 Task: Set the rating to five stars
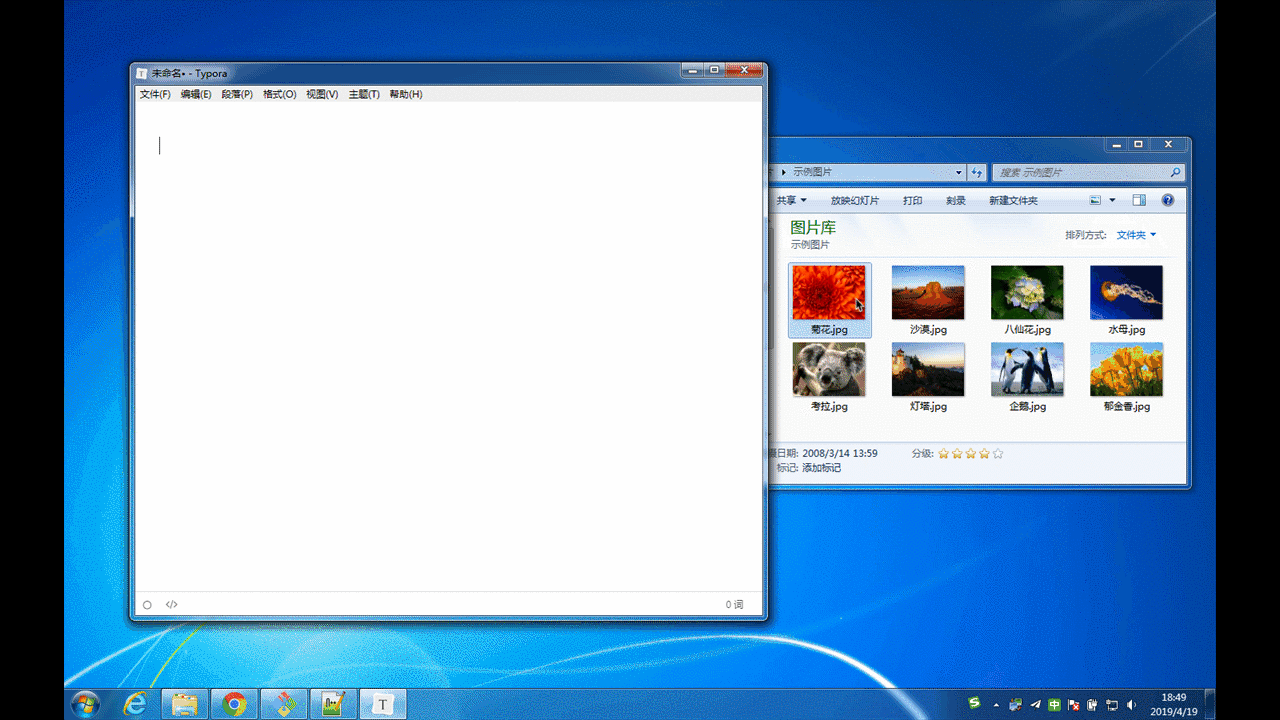pyautogui.click(x=996, y=453)
